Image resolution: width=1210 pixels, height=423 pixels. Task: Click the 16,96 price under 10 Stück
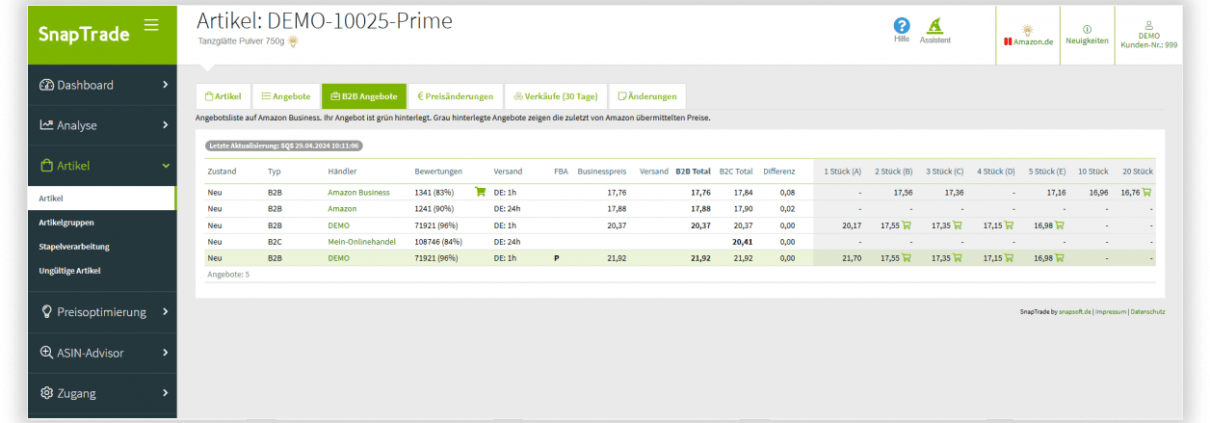[1097, 192]
